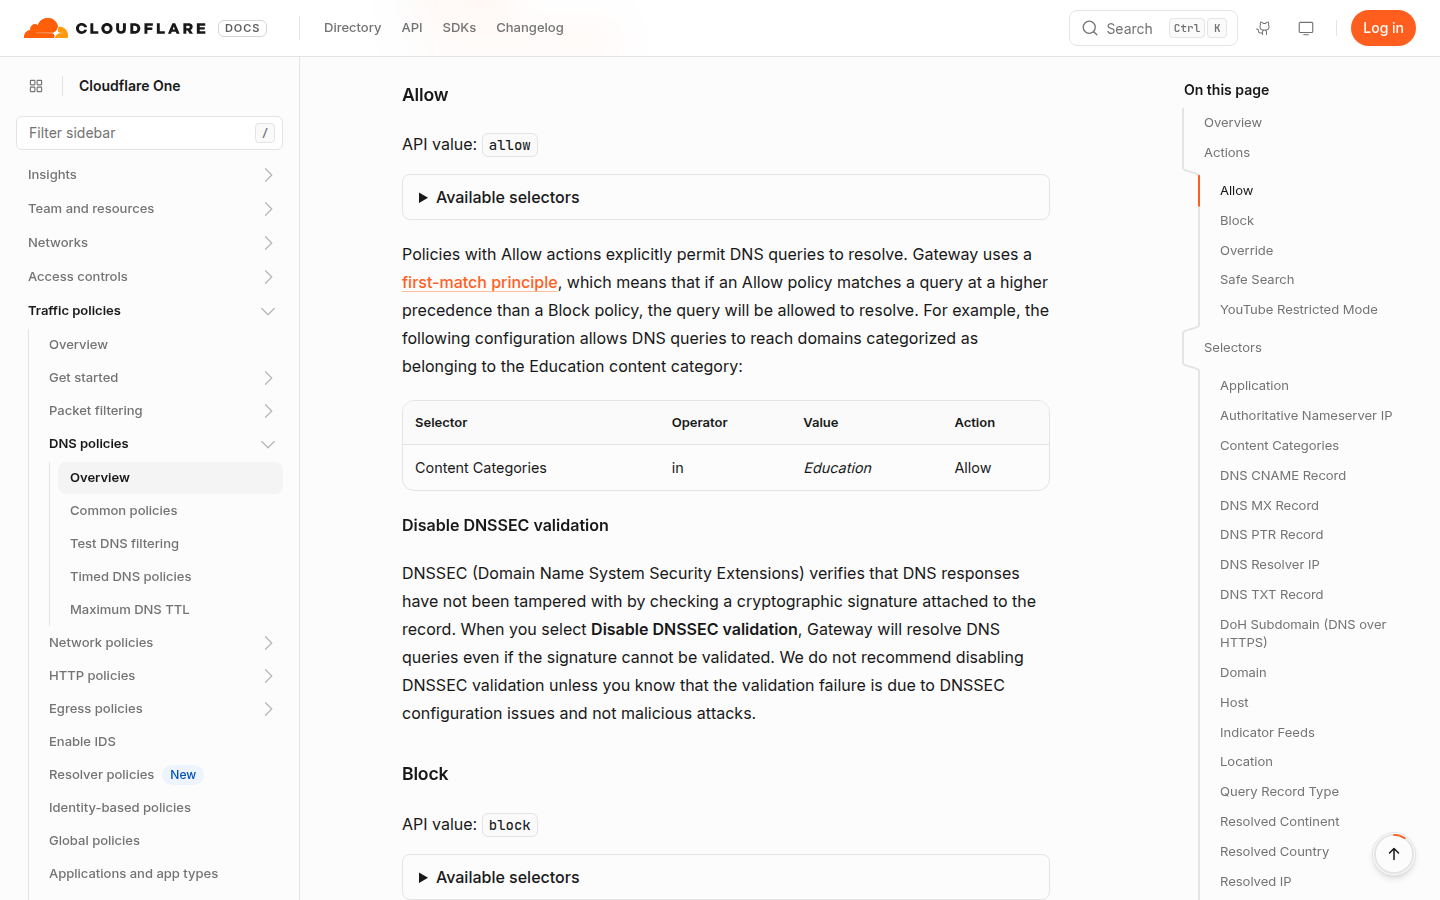
Task: Jump to Content Categories section
Action: [x=1279, y=446]
